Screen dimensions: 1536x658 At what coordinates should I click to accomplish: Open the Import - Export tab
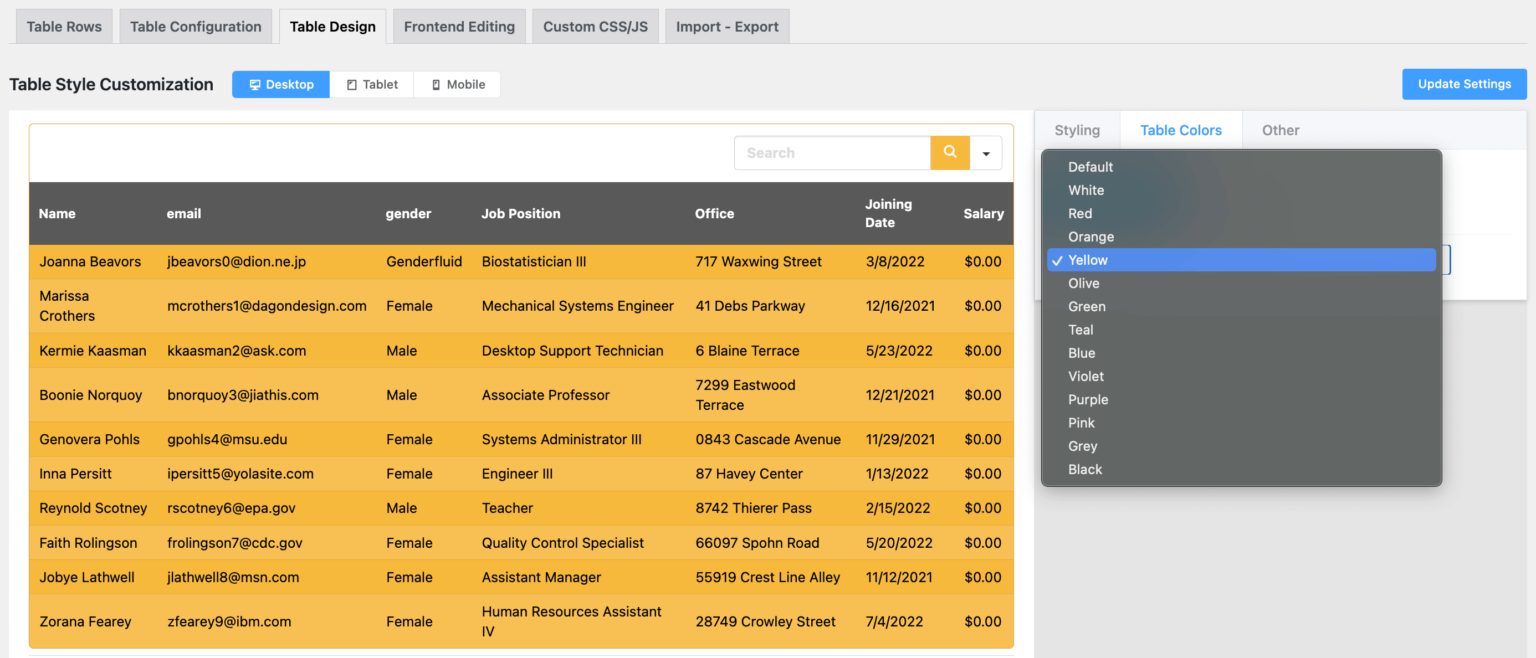point(727,27)
